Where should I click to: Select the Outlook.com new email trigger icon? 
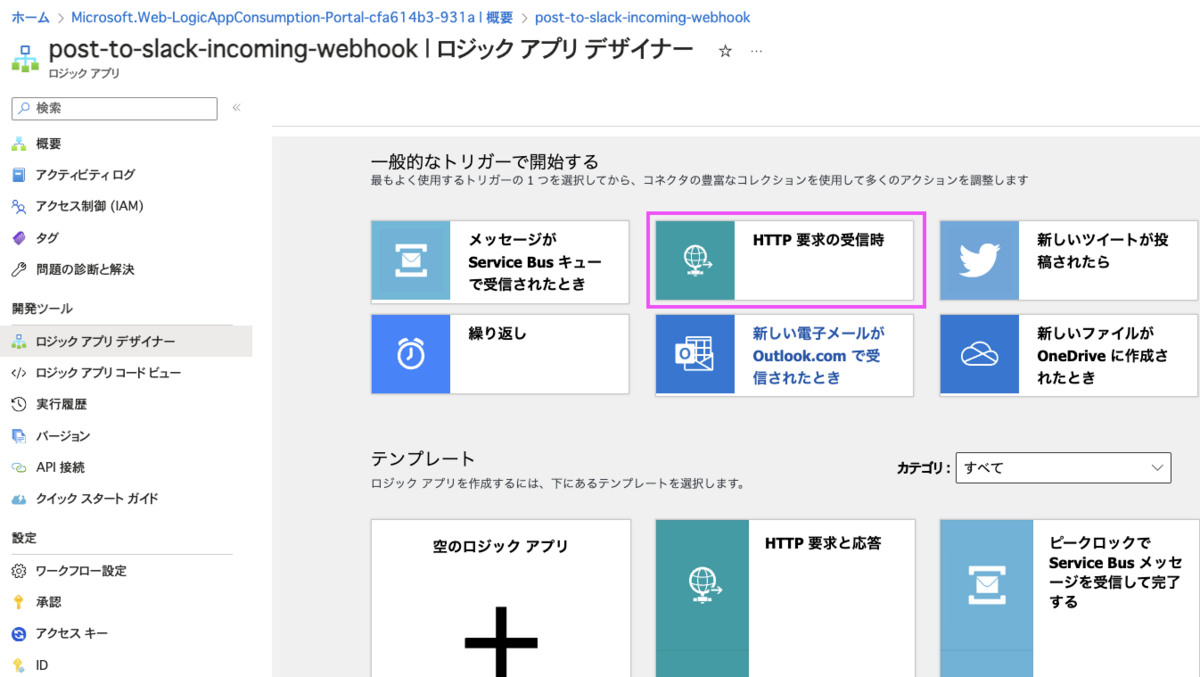pyautogui.click(x=695, y=354)
